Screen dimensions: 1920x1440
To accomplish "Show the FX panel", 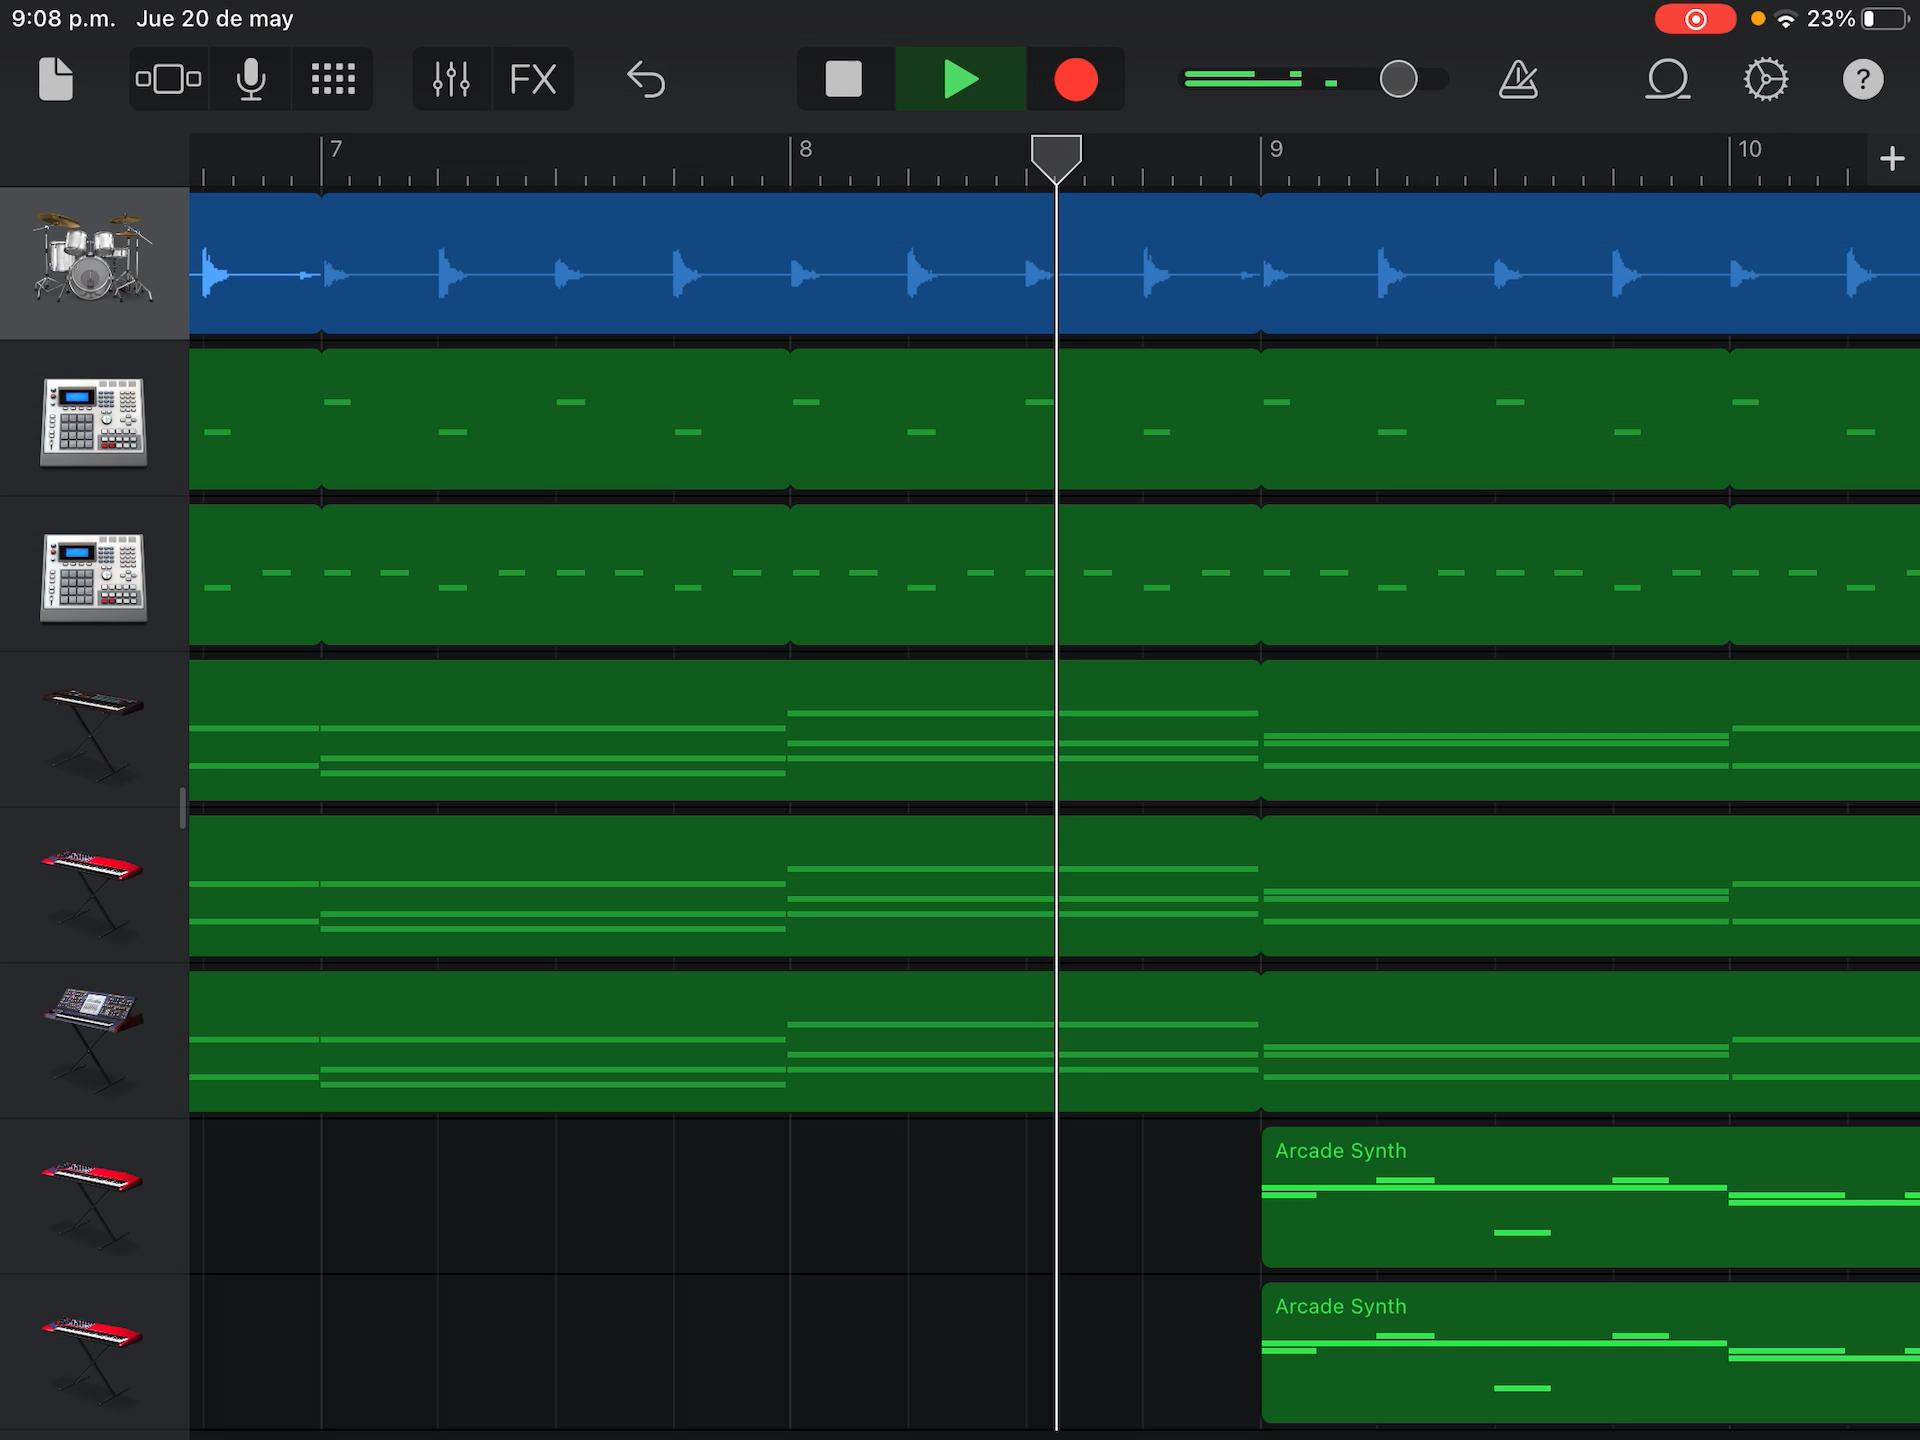I will [533, 79].
